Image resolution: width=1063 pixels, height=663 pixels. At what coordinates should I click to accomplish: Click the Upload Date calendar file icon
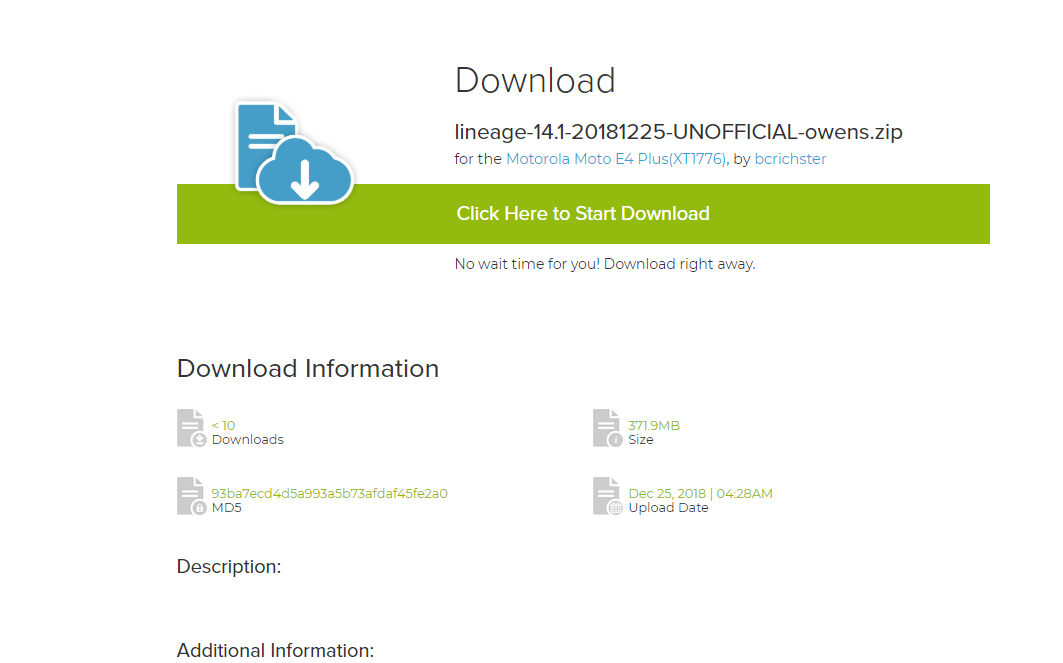pos(607,496)
